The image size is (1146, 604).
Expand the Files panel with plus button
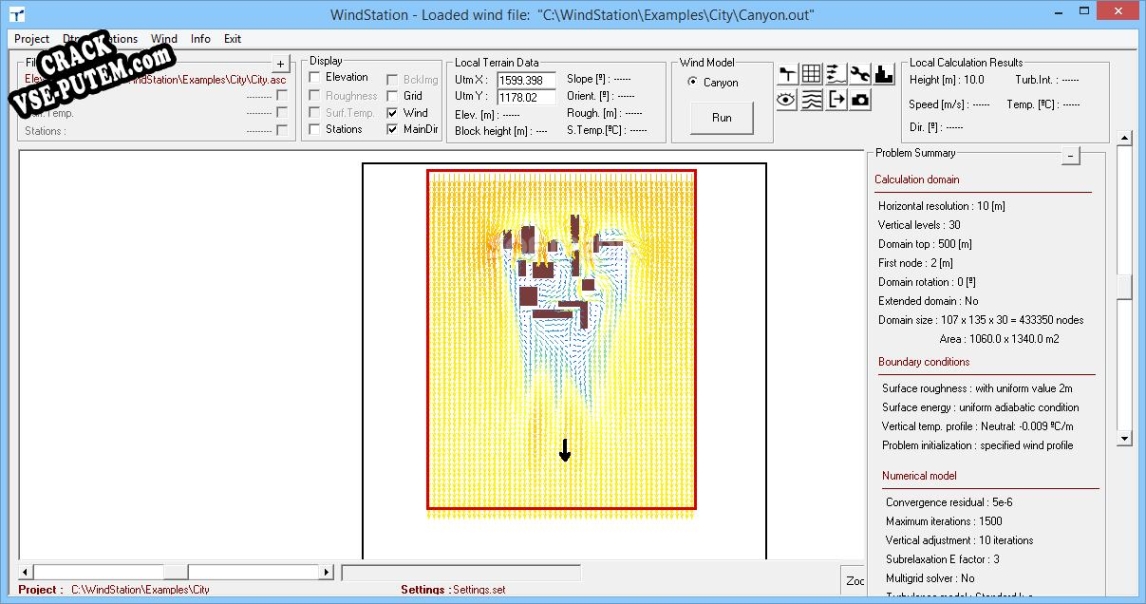click(280, 63)
